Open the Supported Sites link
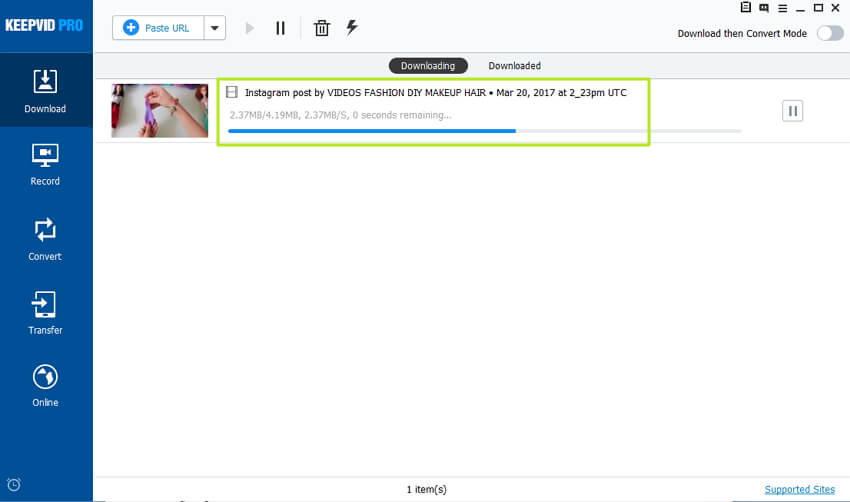This screenshot has height=502, width=850. 800,490
